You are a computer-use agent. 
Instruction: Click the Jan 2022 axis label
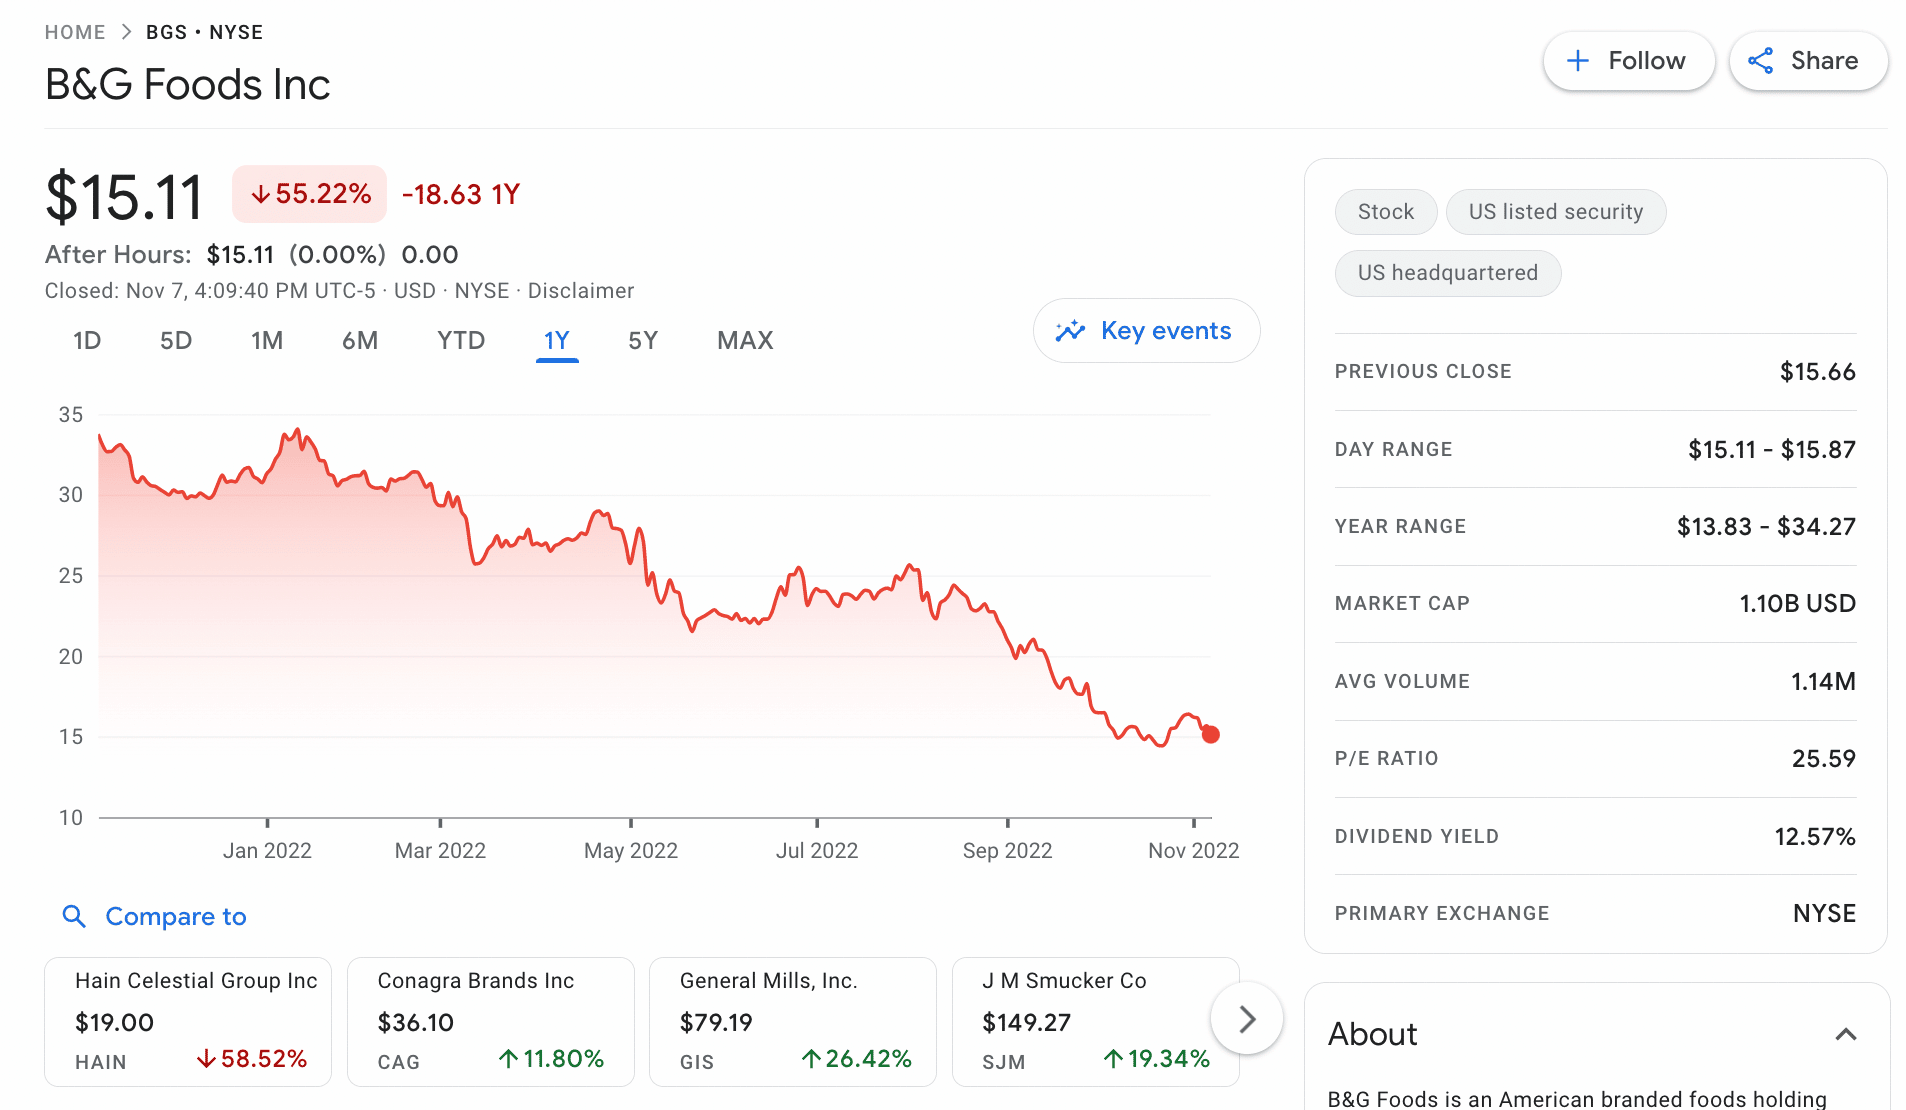click(267, 851)
